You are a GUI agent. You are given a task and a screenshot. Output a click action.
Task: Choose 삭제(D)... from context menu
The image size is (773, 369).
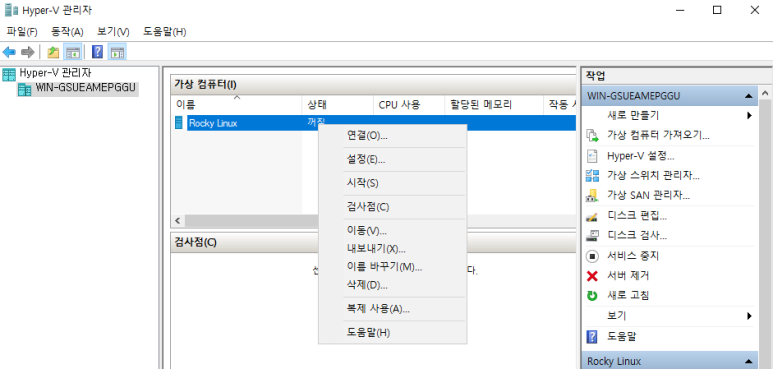click(x=392, y=285)
